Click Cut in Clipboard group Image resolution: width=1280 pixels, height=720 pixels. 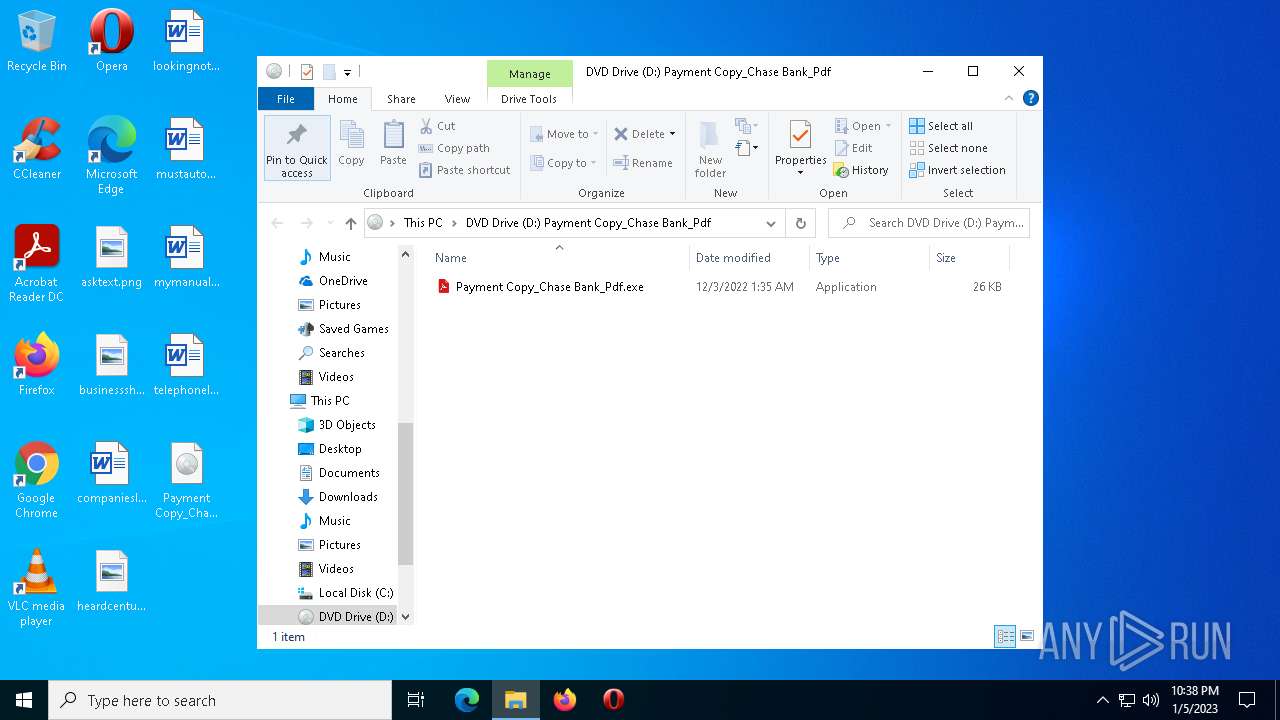437,126
